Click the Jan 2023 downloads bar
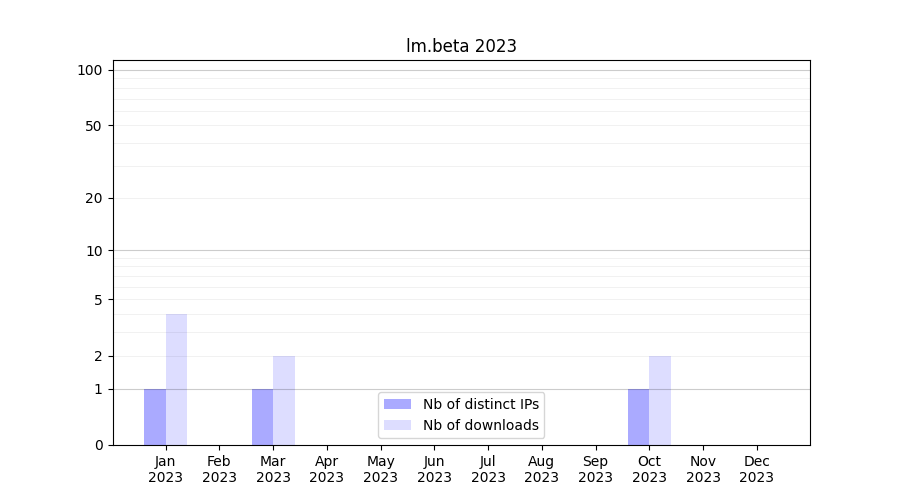 click(176, 380)
